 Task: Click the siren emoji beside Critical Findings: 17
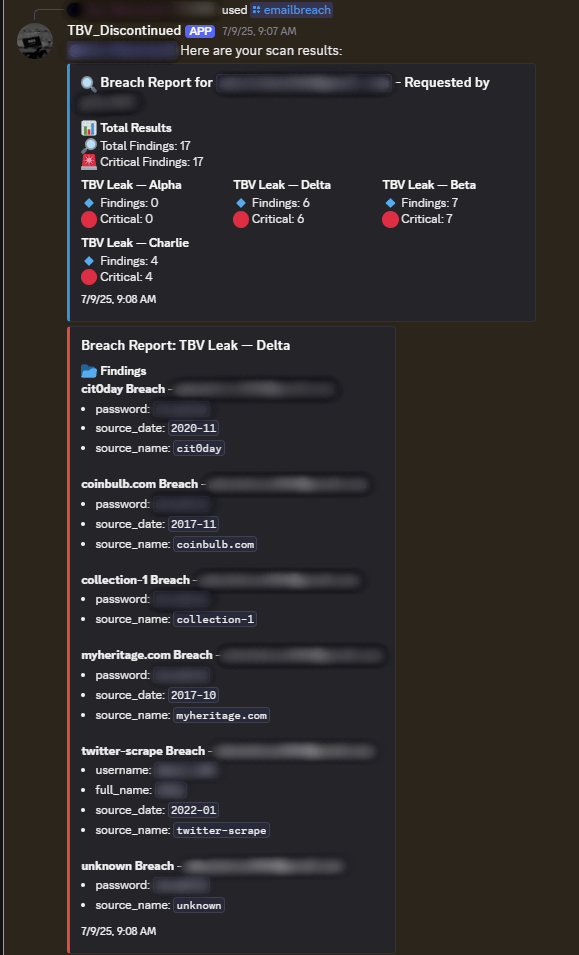click(89, 162)
